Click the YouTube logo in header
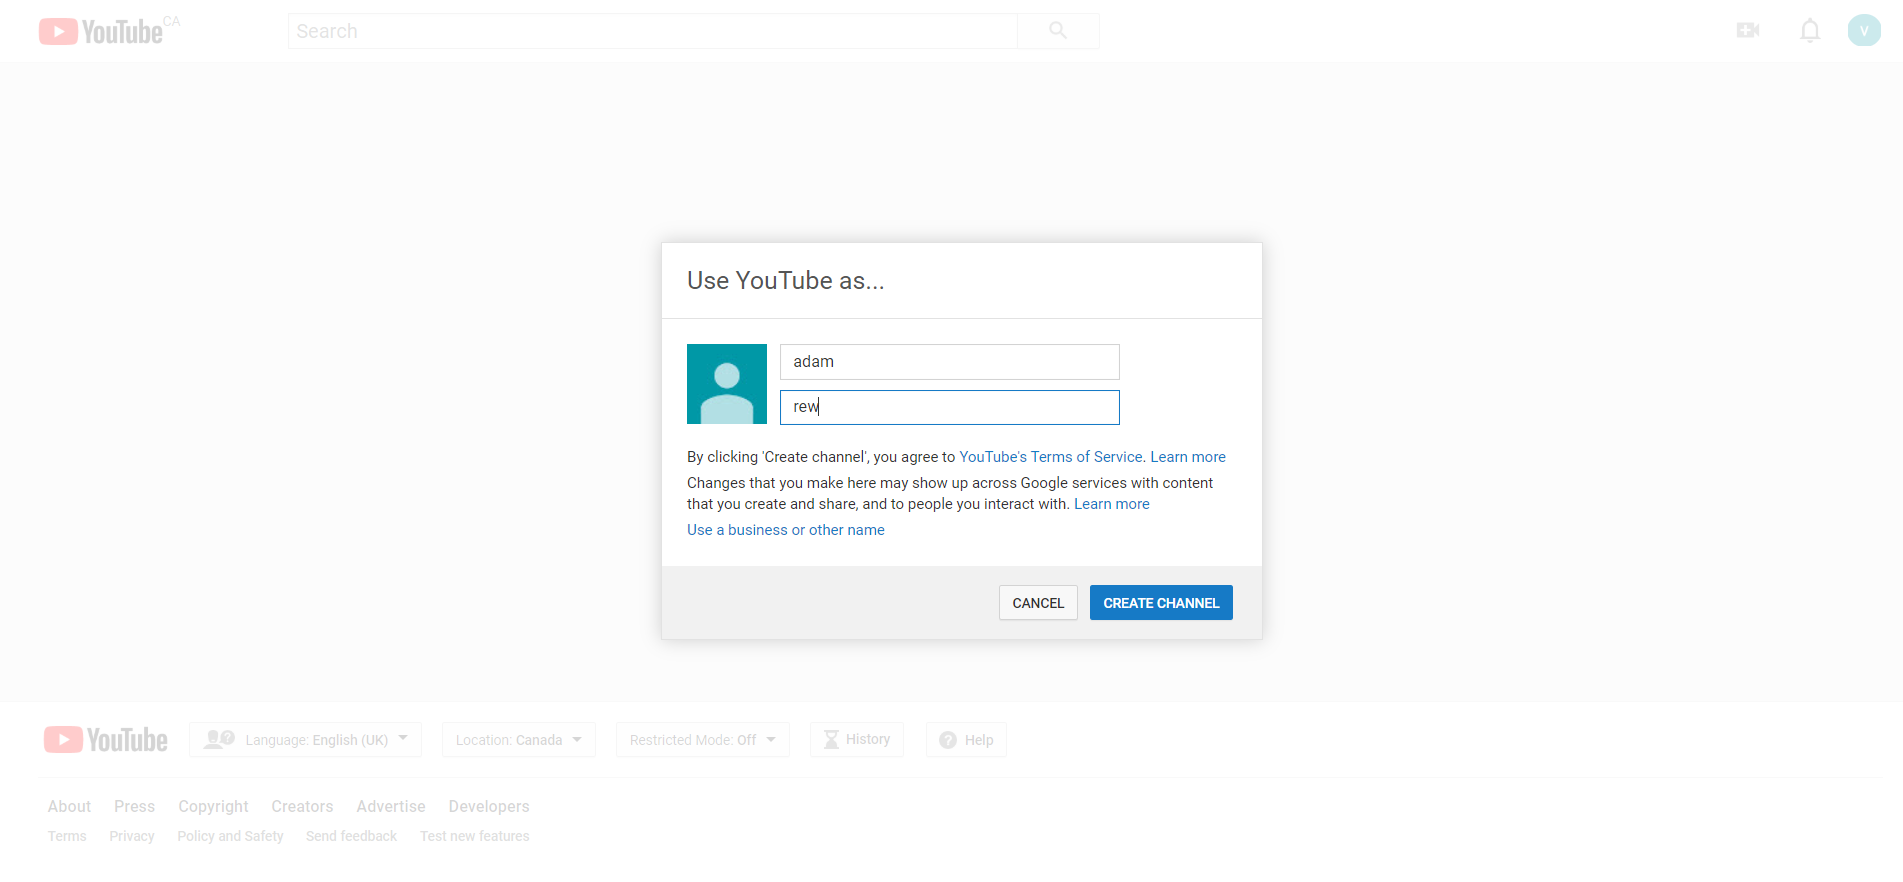The image size is (1903, 882). [x=101, y=32]
